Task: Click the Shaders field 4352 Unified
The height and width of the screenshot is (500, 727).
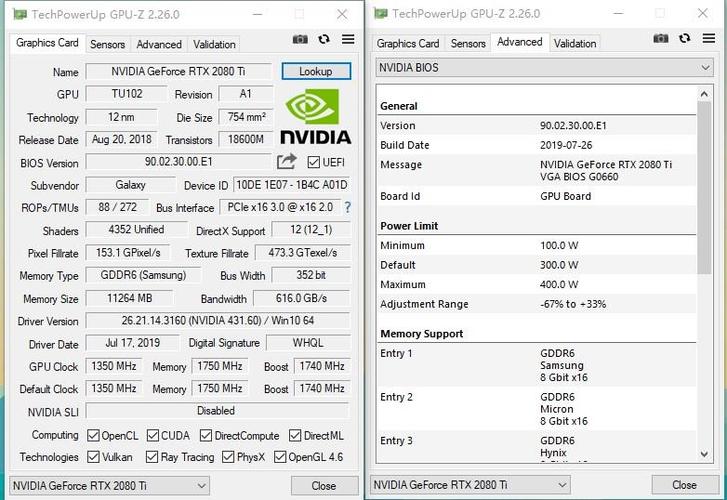Action: point(136,230)
